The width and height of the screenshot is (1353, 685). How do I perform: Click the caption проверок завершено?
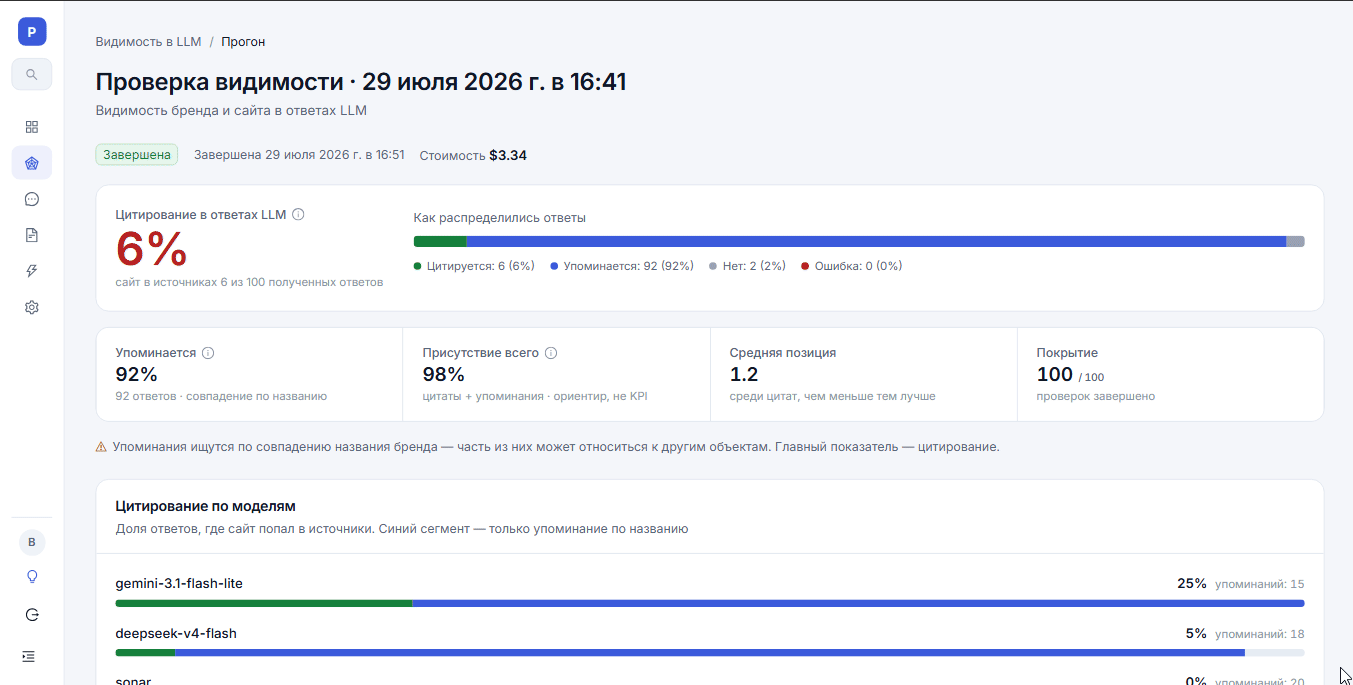1096,396
